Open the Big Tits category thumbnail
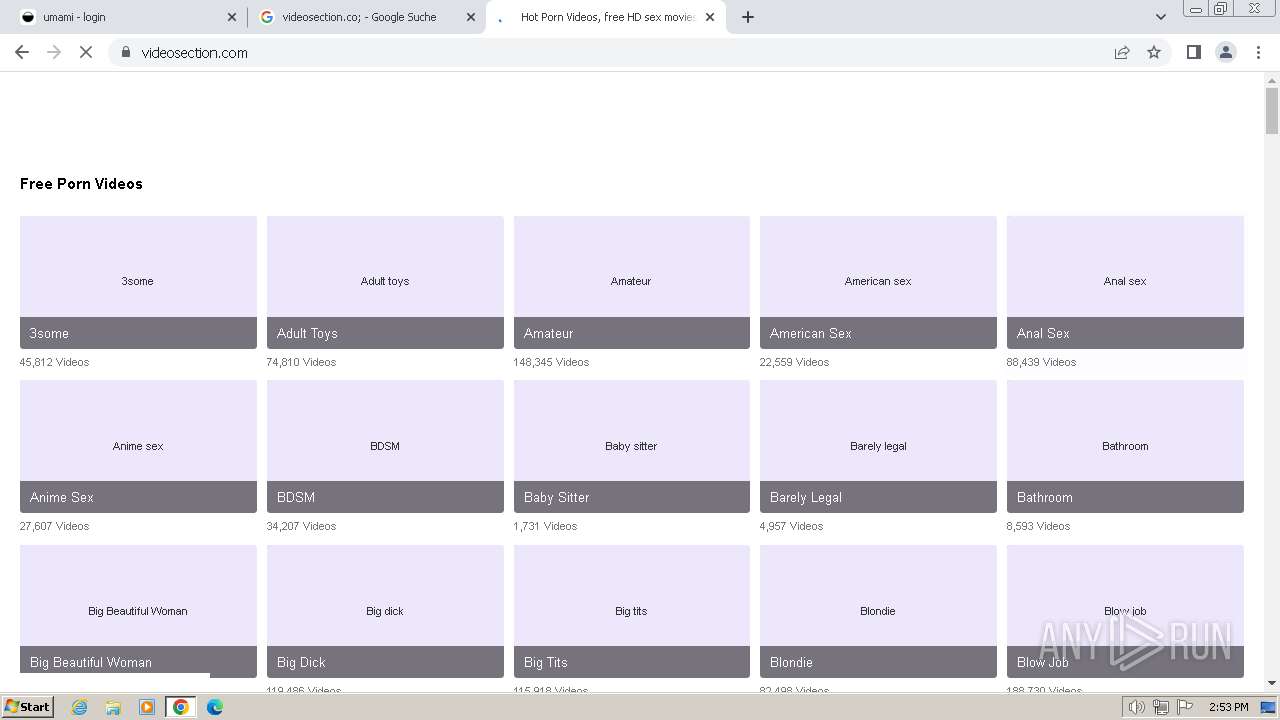The width and height of the screenshot is (1280, 720). click(632, 611)
